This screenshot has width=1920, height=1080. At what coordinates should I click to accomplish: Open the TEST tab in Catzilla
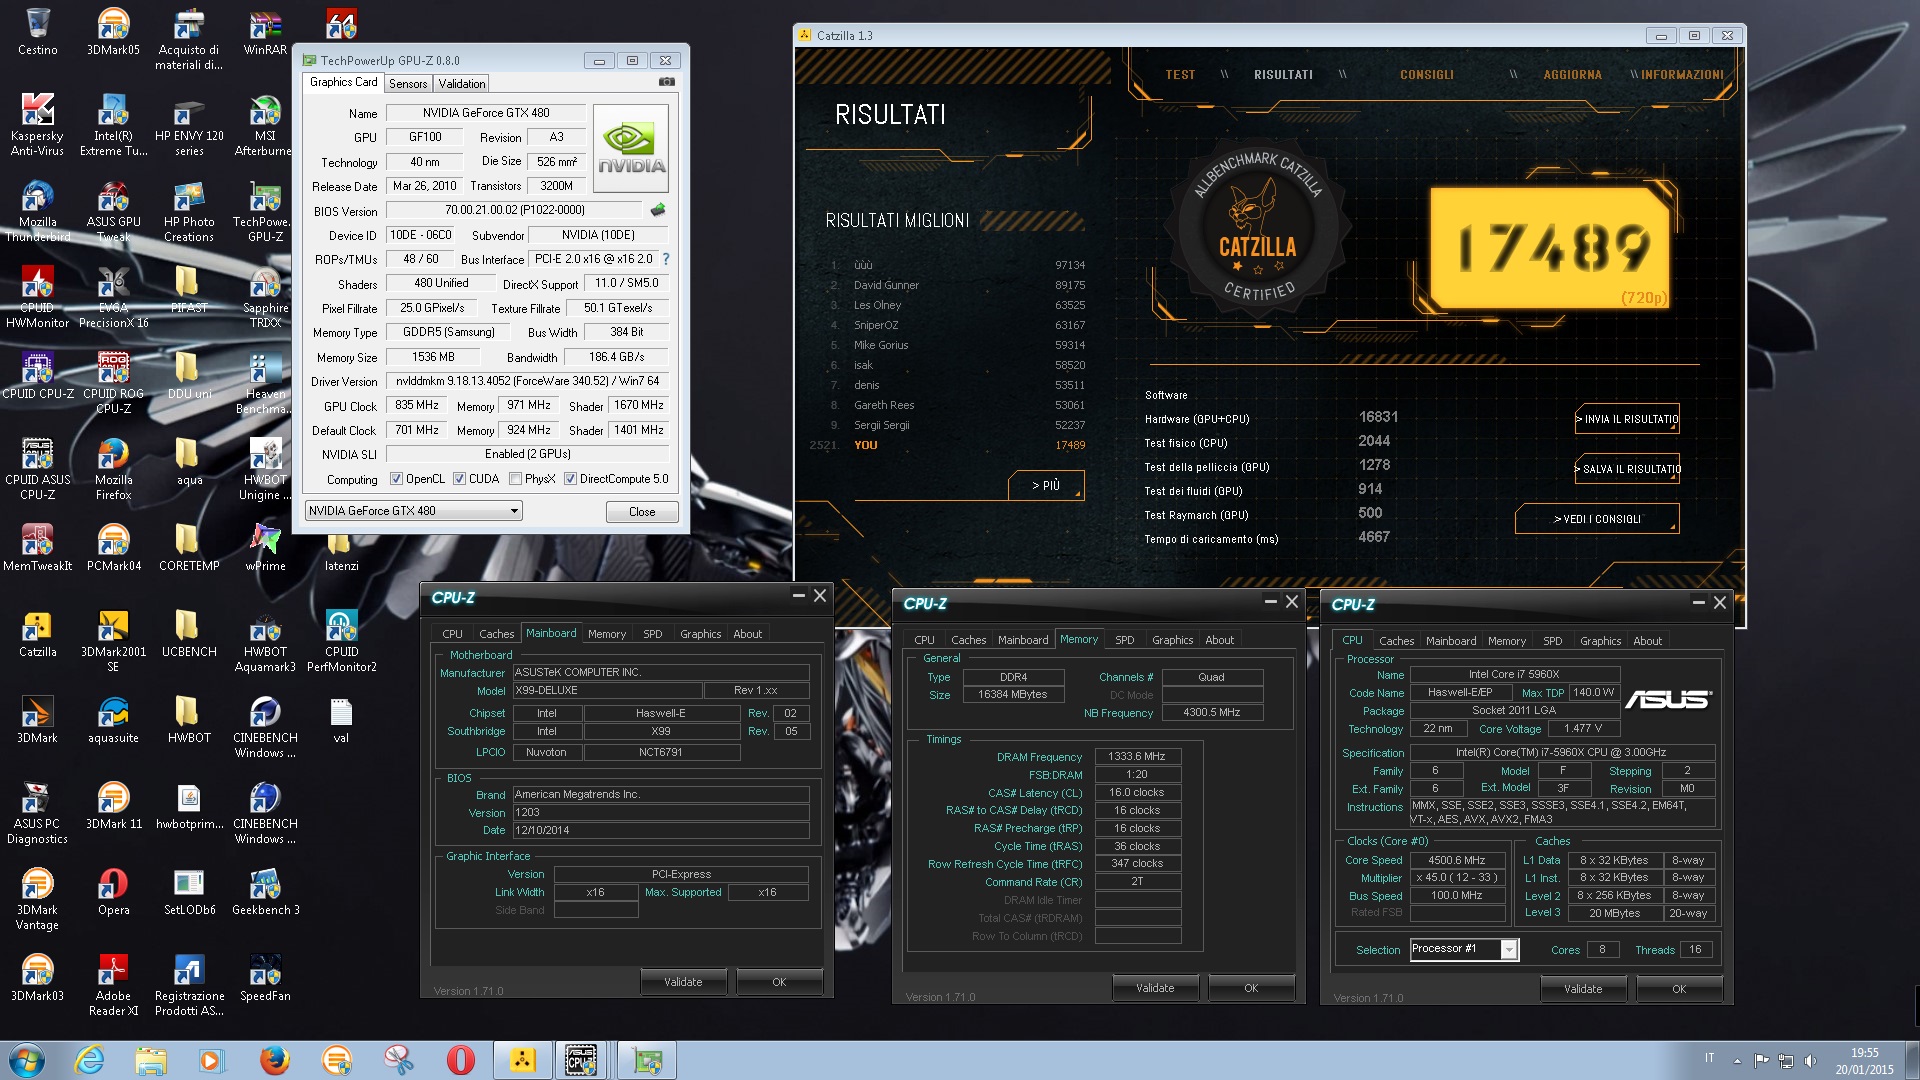coord(1180,75)
